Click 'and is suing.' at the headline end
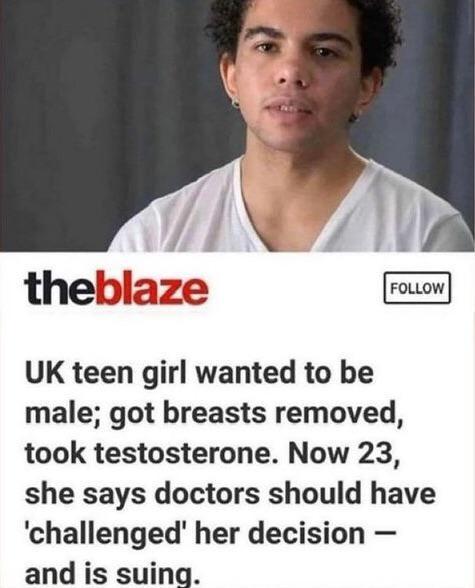475x588 pixels. [x=111, y=574]
